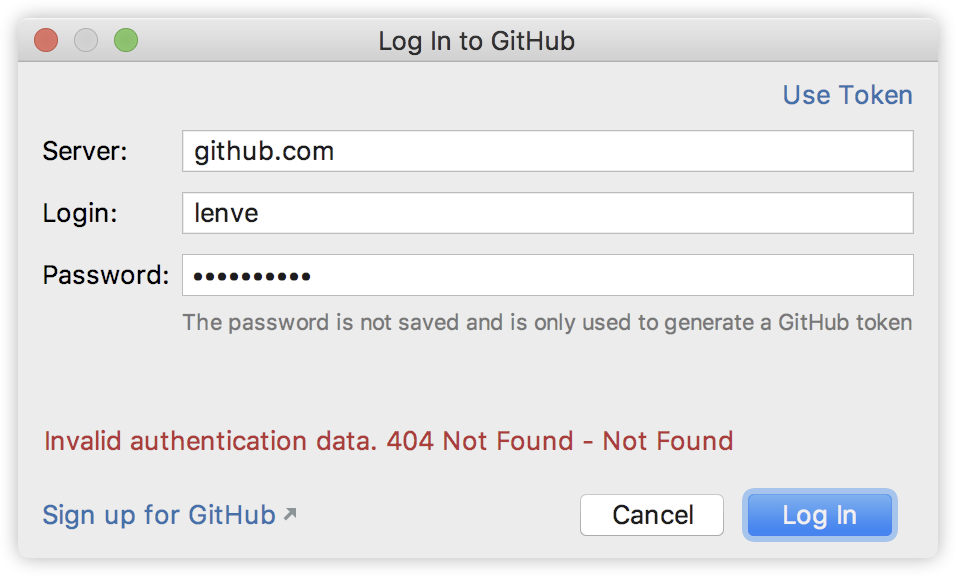Close the Log In to GitHub dialog
Screen dimensions: 956x576
click(x=46, y=41)
